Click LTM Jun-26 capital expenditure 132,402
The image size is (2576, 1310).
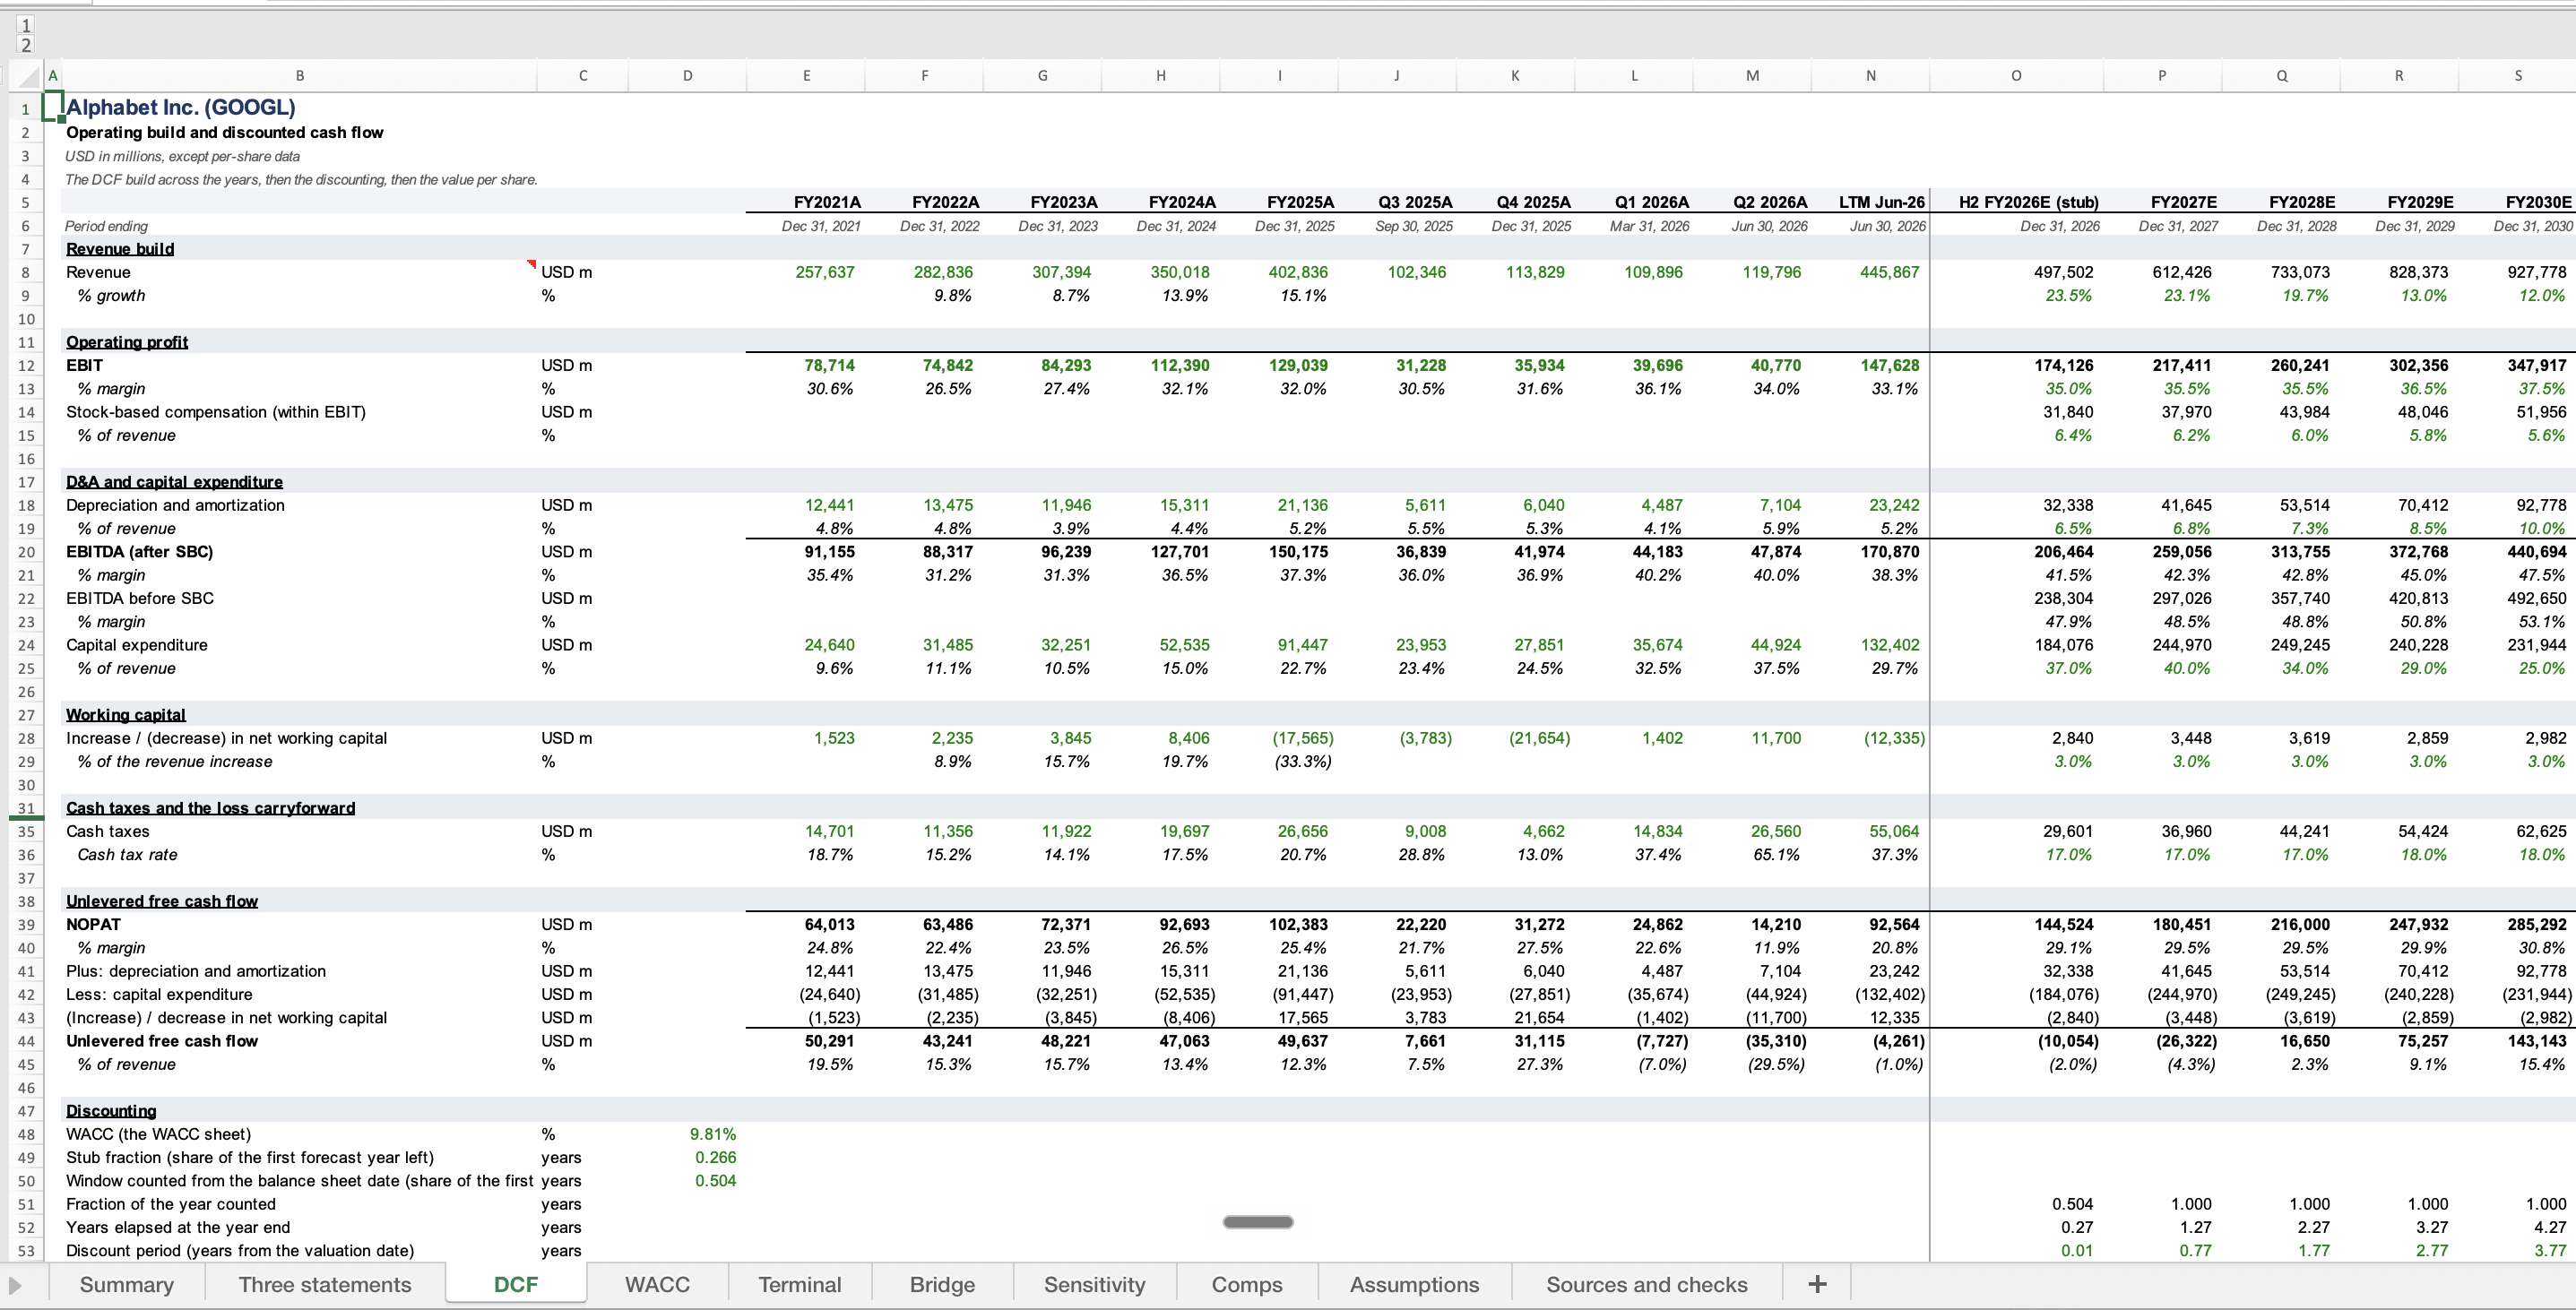(1889, 645)
